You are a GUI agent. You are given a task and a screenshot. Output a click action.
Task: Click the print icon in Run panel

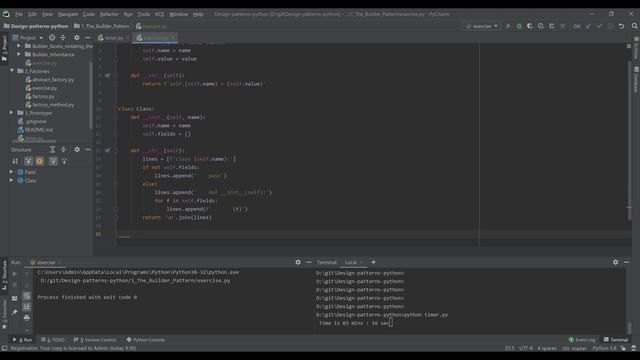point(27,317)
